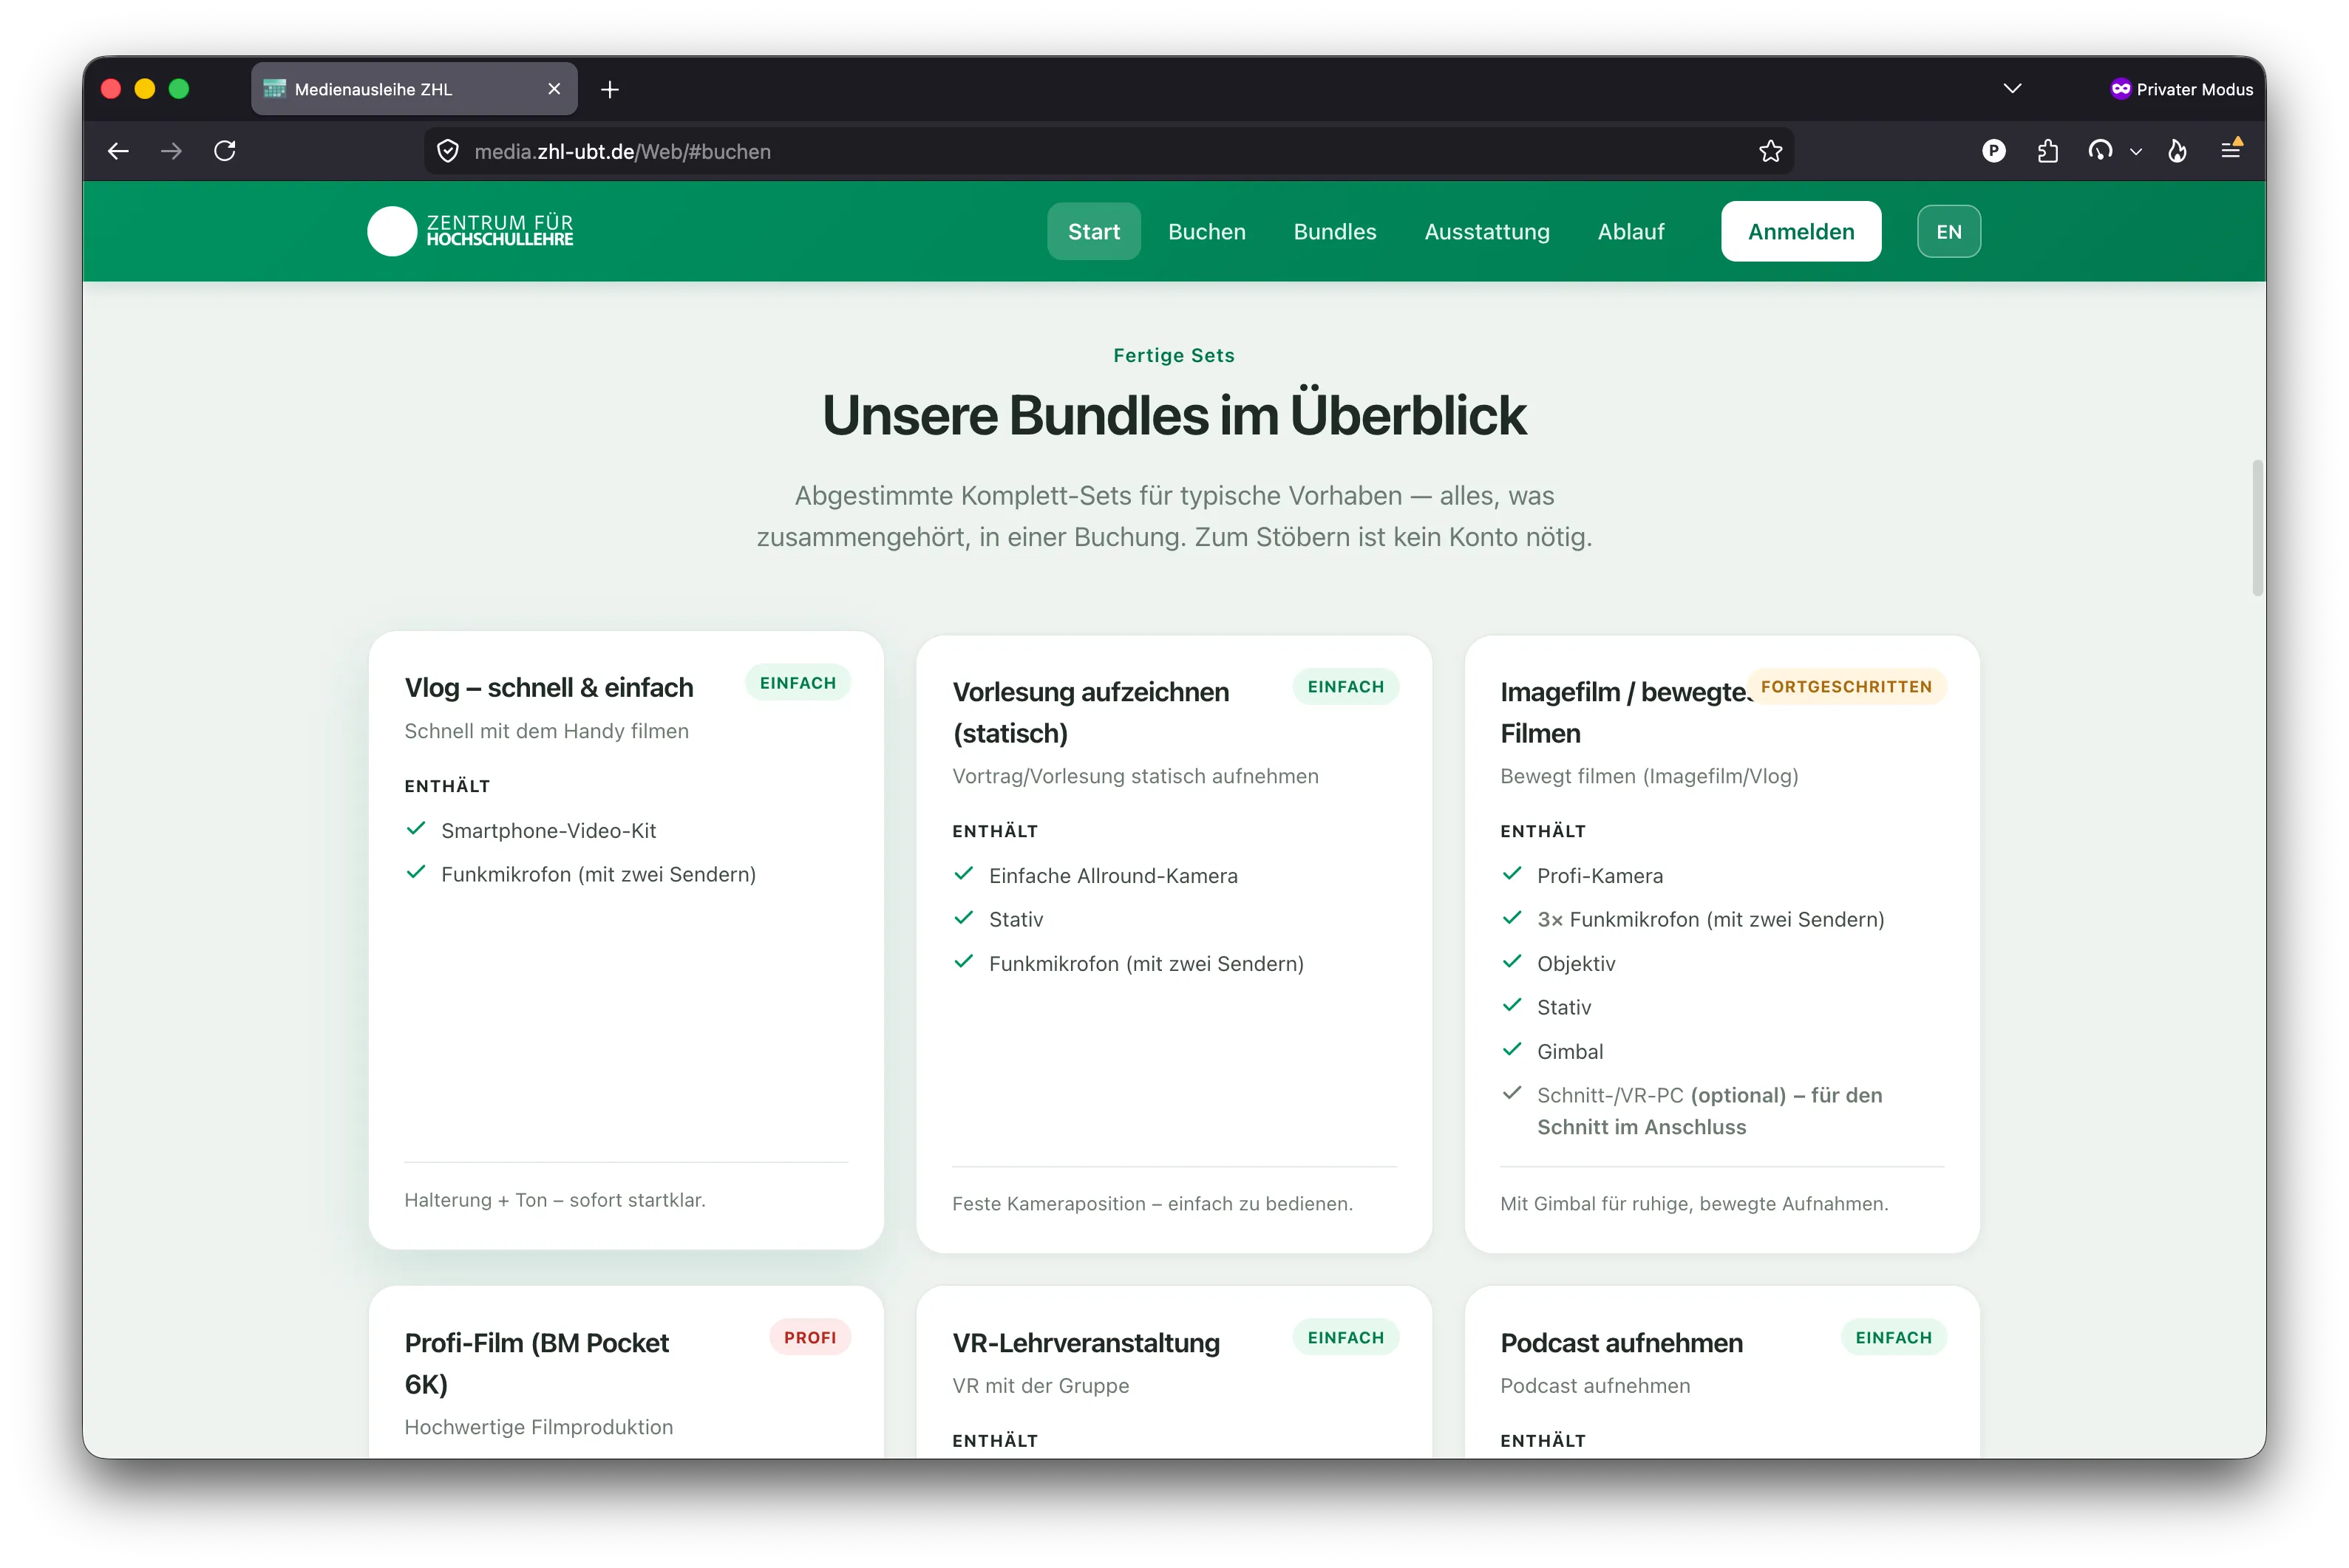Go to Start in navigation
The image size is (2349, 1568).
pyautogui.click(x=1093, y=231)
